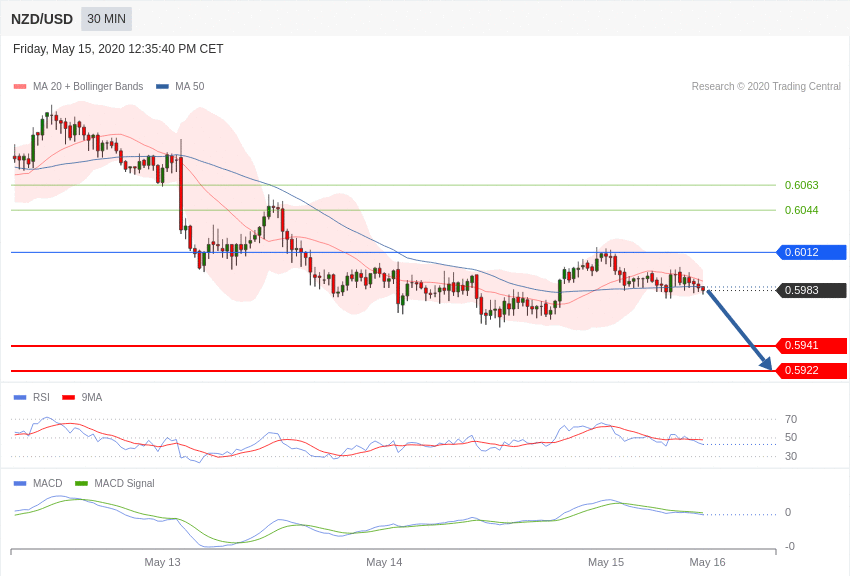Click the 0.6044 resistance level label
The image size is (850, 576).
[x=801, y=210]
